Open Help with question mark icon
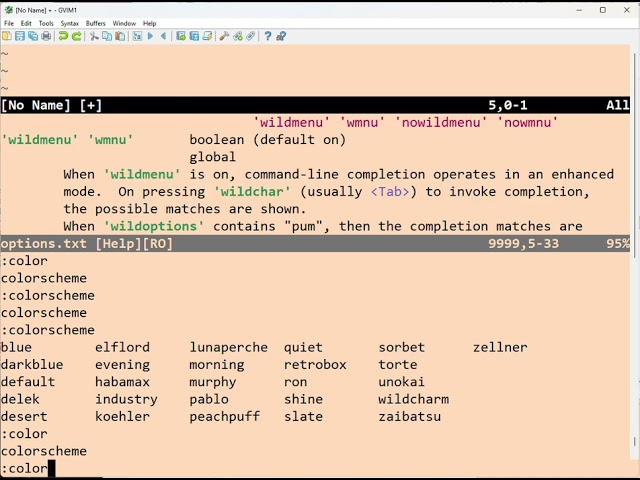Viewport: 640px width, 480px height. point(268,36)
